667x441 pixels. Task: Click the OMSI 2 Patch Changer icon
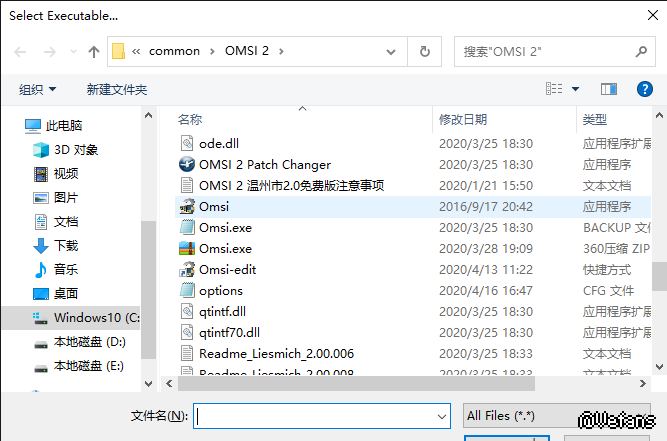(x=187, y=164)
